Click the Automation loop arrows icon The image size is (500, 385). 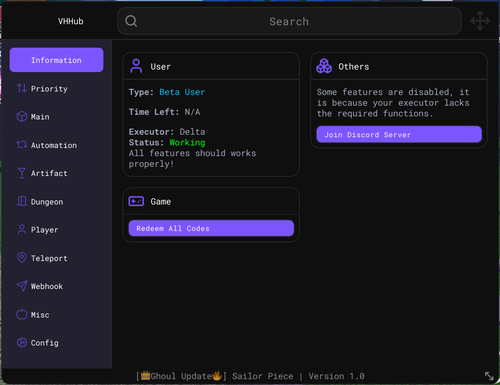click(x=22, y=145)
